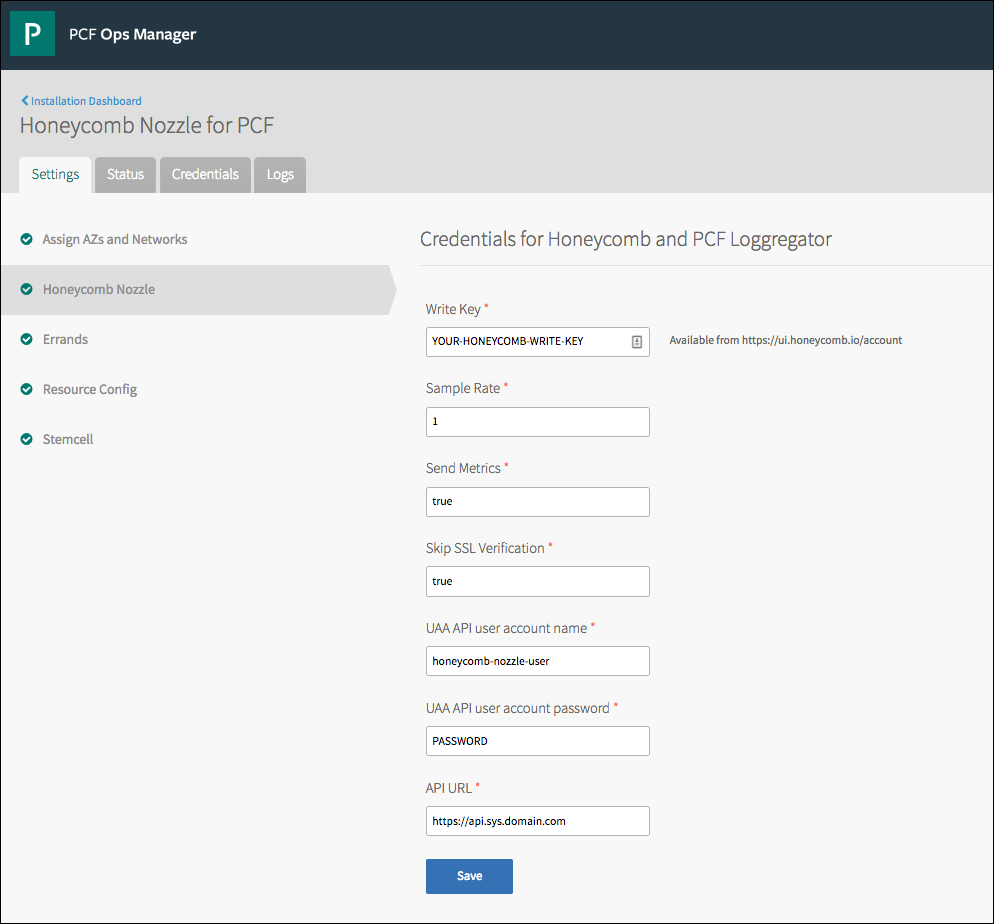Open the Credentials tab
Screen dimensions: 994x924
[x=205, y=175]
